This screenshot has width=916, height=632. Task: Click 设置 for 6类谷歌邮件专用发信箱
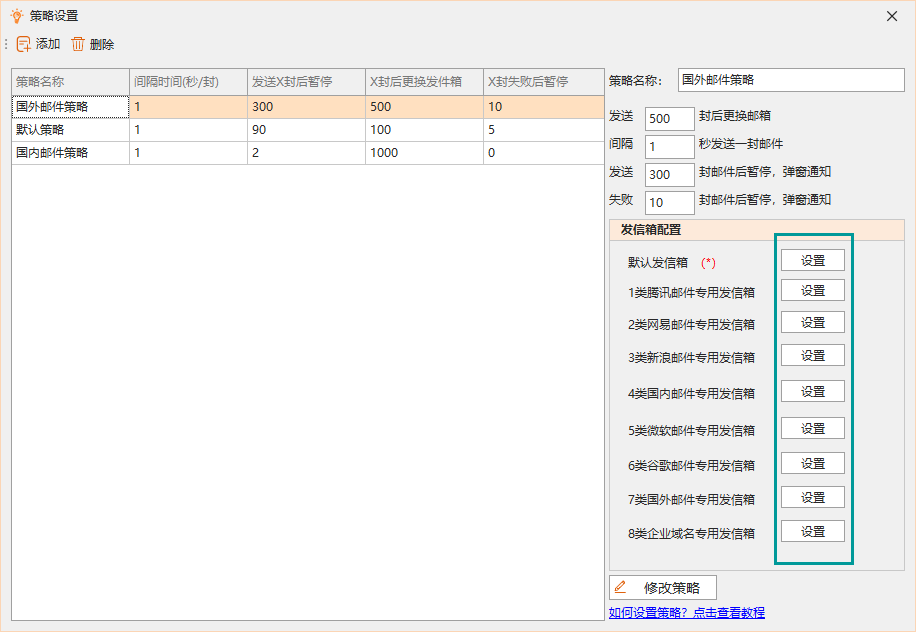813,463
